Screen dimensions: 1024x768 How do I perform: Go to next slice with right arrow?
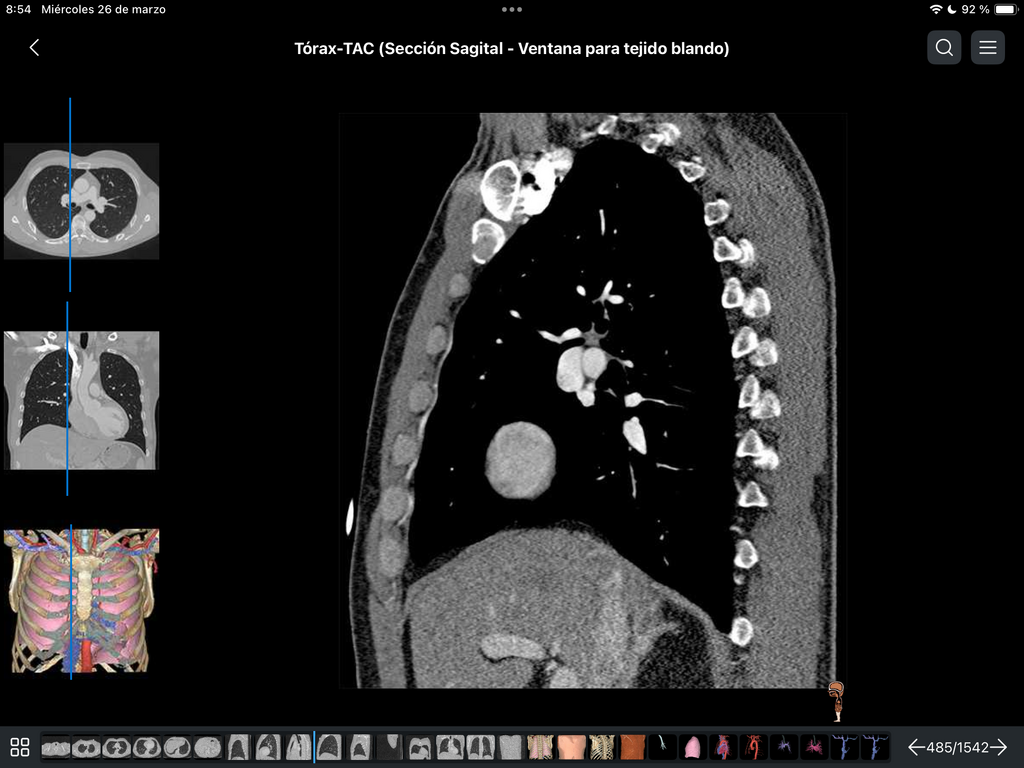point(999,747)
